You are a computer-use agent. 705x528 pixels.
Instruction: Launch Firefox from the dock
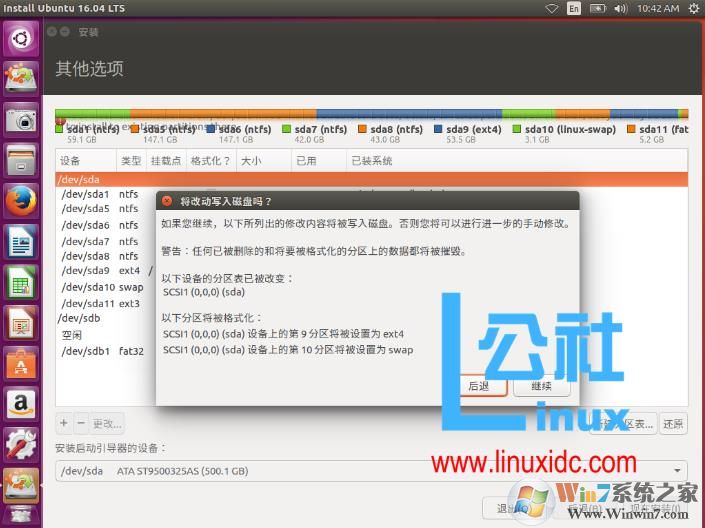click(x=21, y=201)
